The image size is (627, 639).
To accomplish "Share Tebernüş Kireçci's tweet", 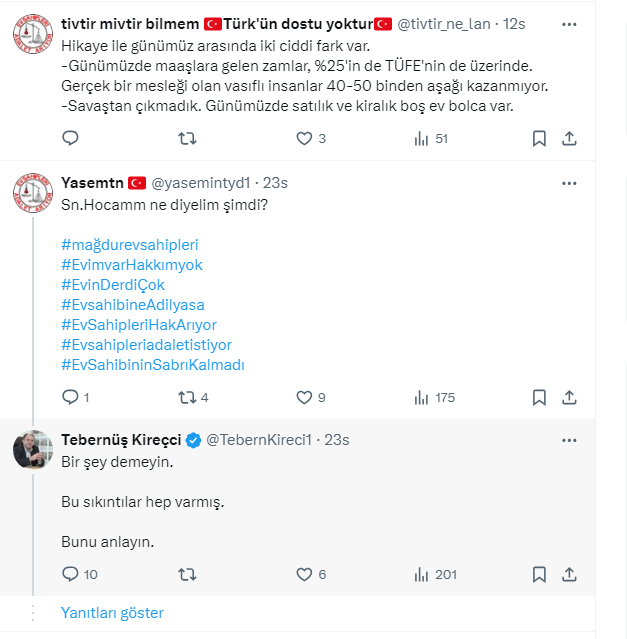I will [x=569, y=574].
